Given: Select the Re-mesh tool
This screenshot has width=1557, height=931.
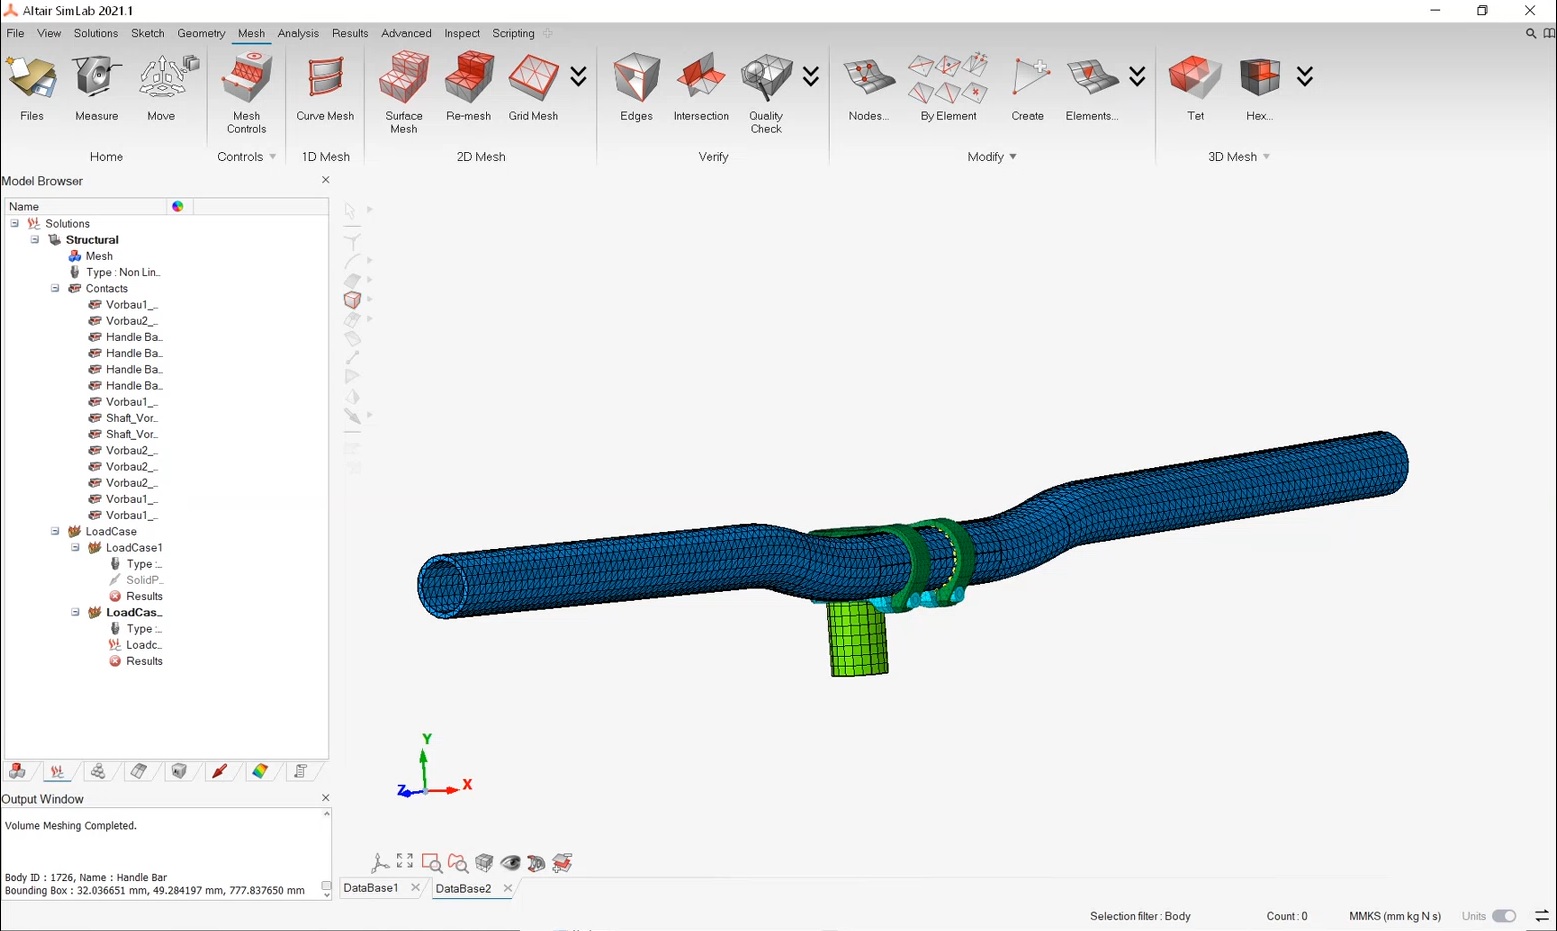Looking at the screenshot, I should tap(468, 80).
